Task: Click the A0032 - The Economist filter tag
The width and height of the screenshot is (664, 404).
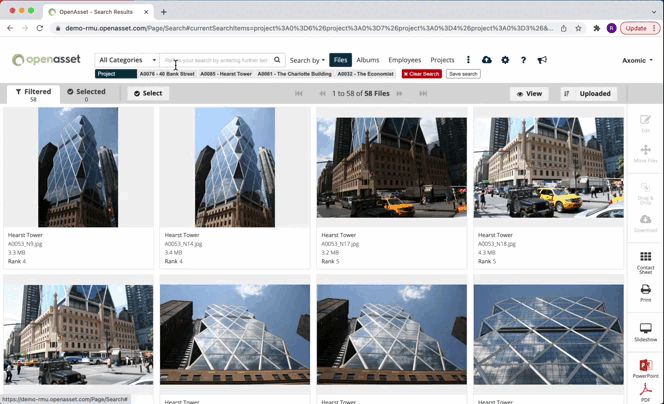Action: point(365,74)
